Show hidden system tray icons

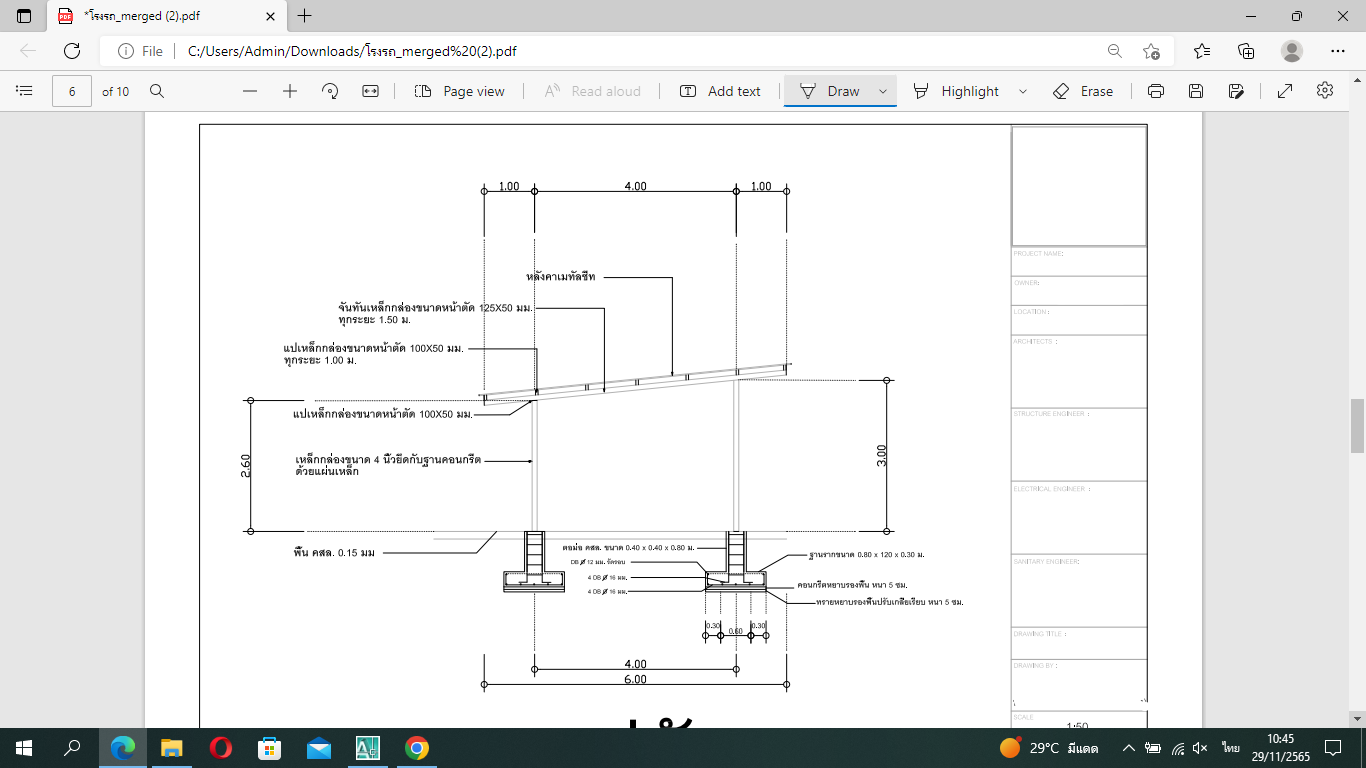[x=1128, y=748]
